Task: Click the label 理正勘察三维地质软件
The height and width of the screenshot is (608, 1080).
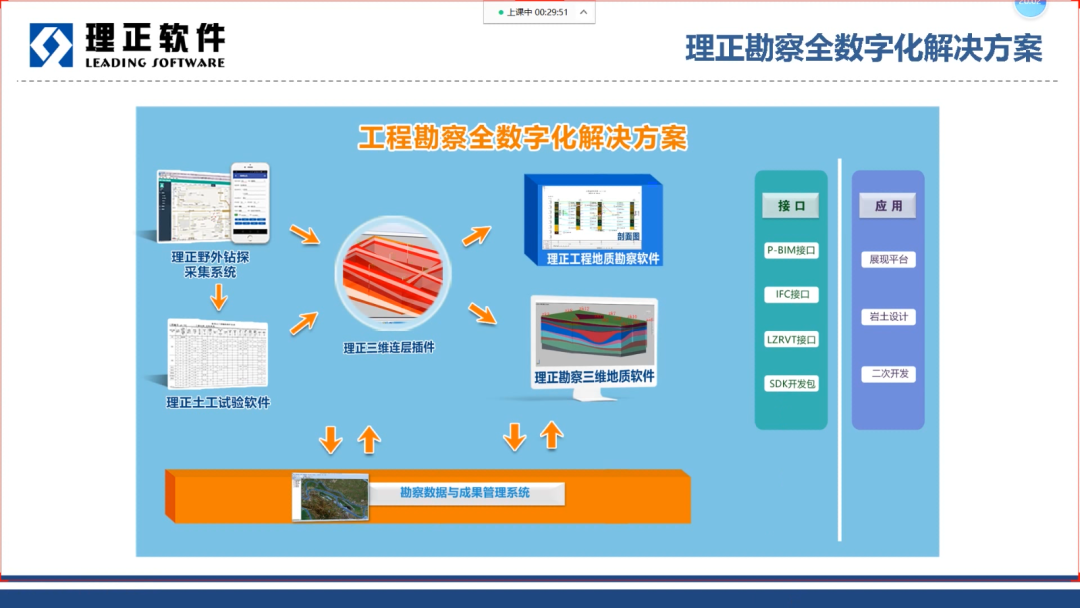Action: [594, 377]
